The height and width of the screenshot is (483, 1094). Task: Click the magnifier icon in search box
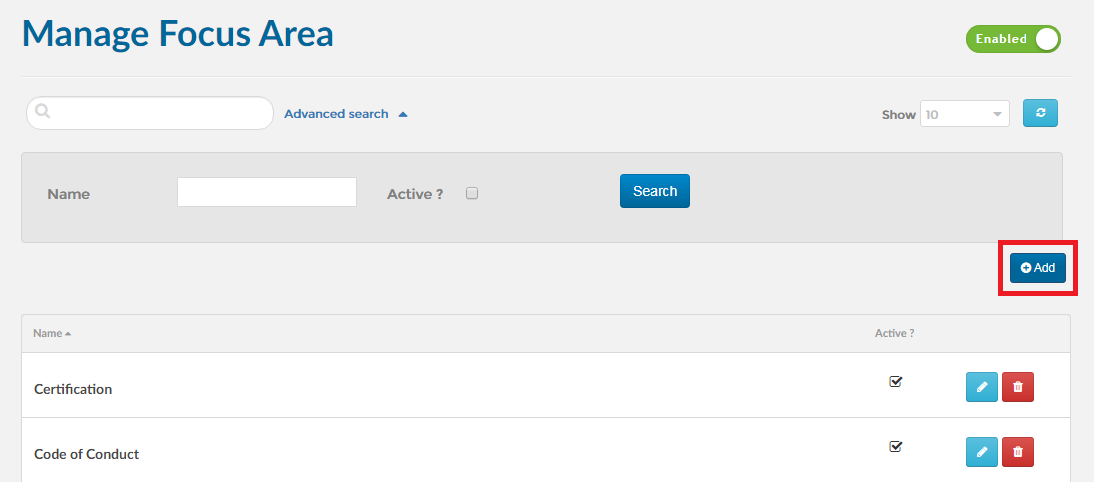coord(43,112)
